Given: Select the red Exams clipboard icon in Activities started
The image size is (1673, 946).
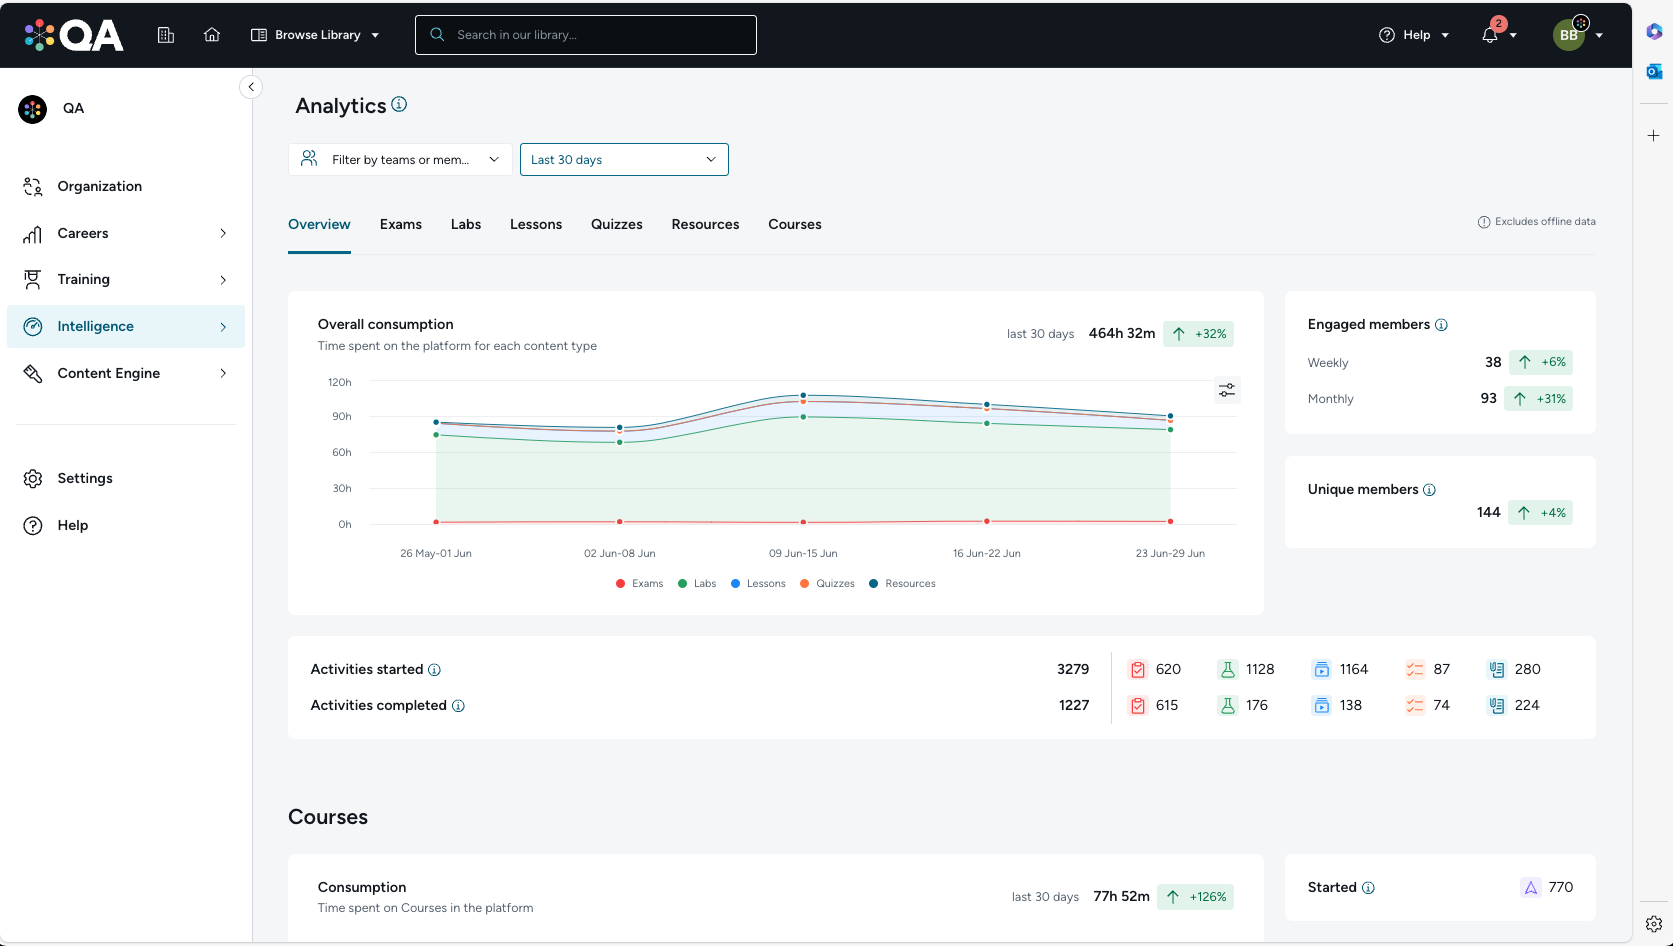Looking at the screenshot, I should click(x=1138, y=669).
